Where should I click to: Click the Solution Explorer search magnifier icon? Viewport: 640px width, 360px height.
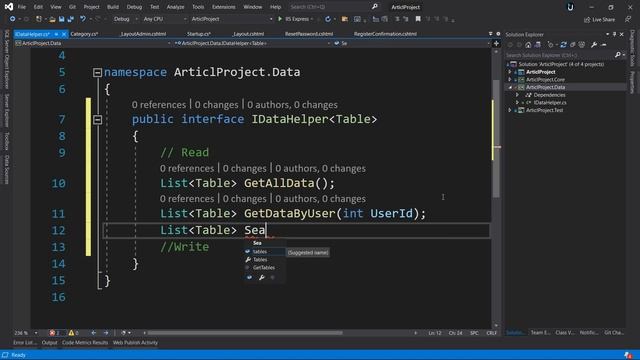click(x=618, y=55)
